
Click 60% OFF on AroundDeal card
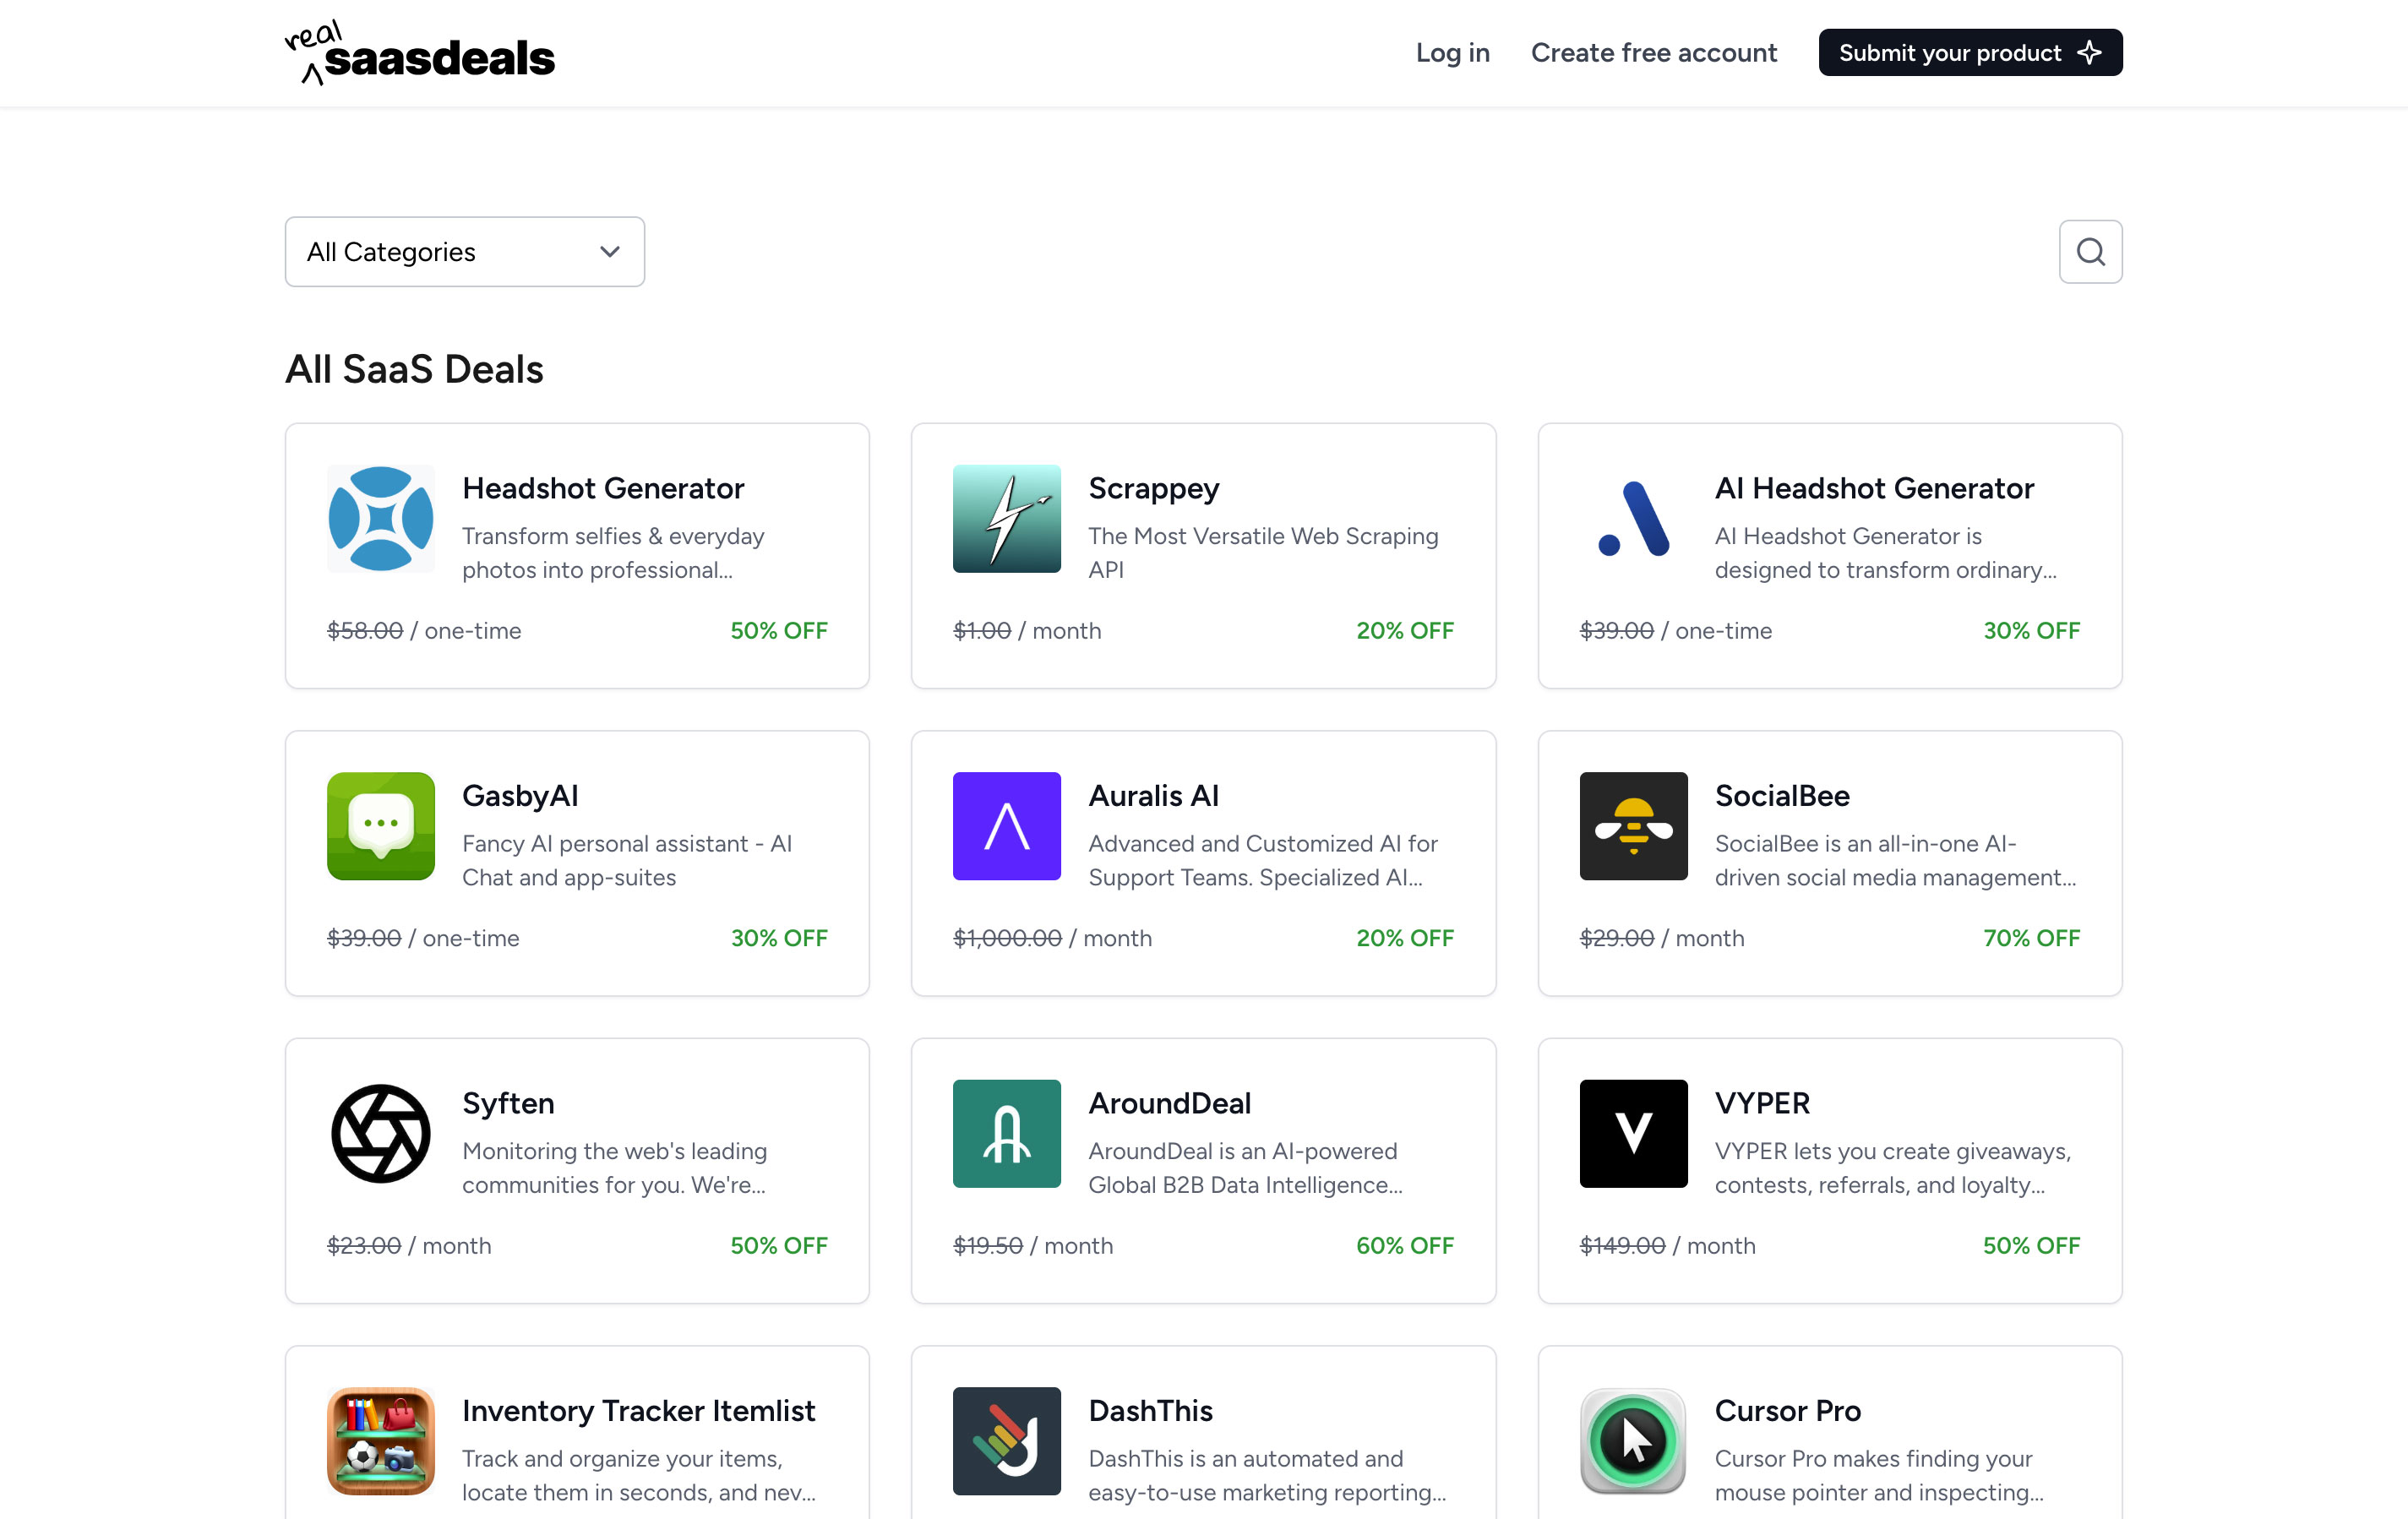1404,1246
